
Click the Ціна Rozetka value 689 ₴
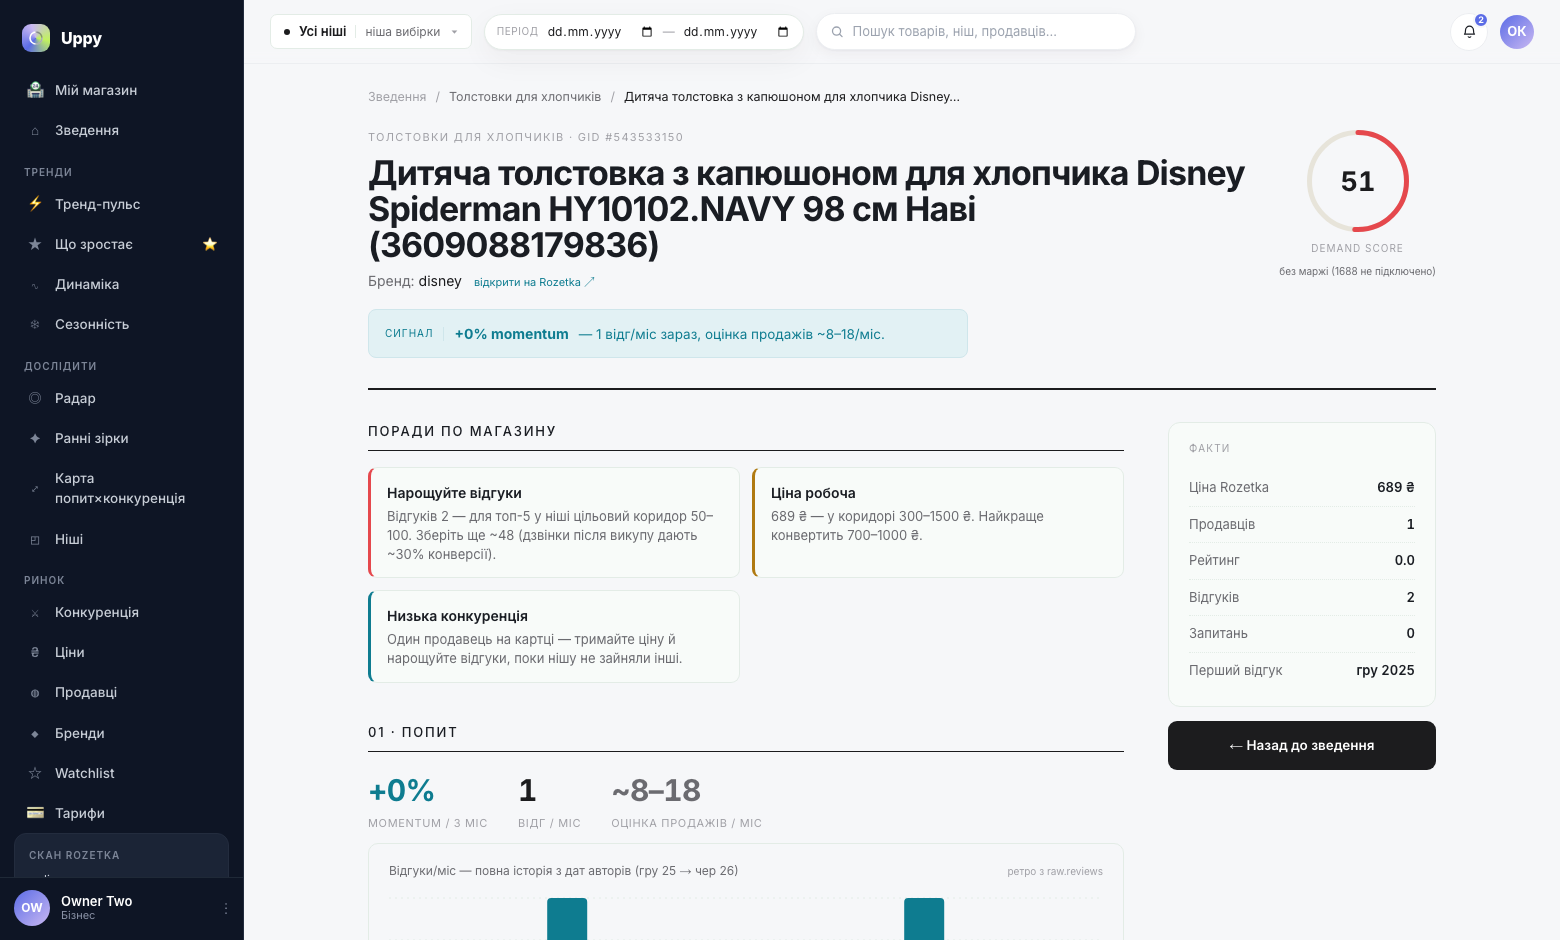click(x=1396, y=487)
